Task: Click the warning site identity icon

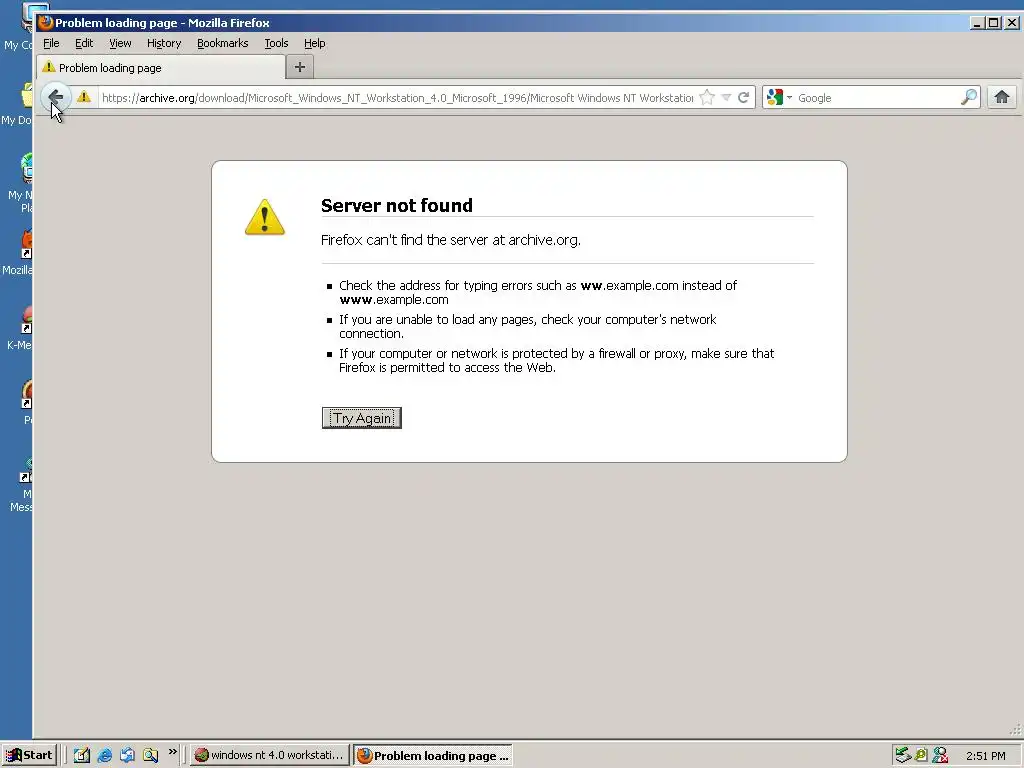Action: coord(84,97)
